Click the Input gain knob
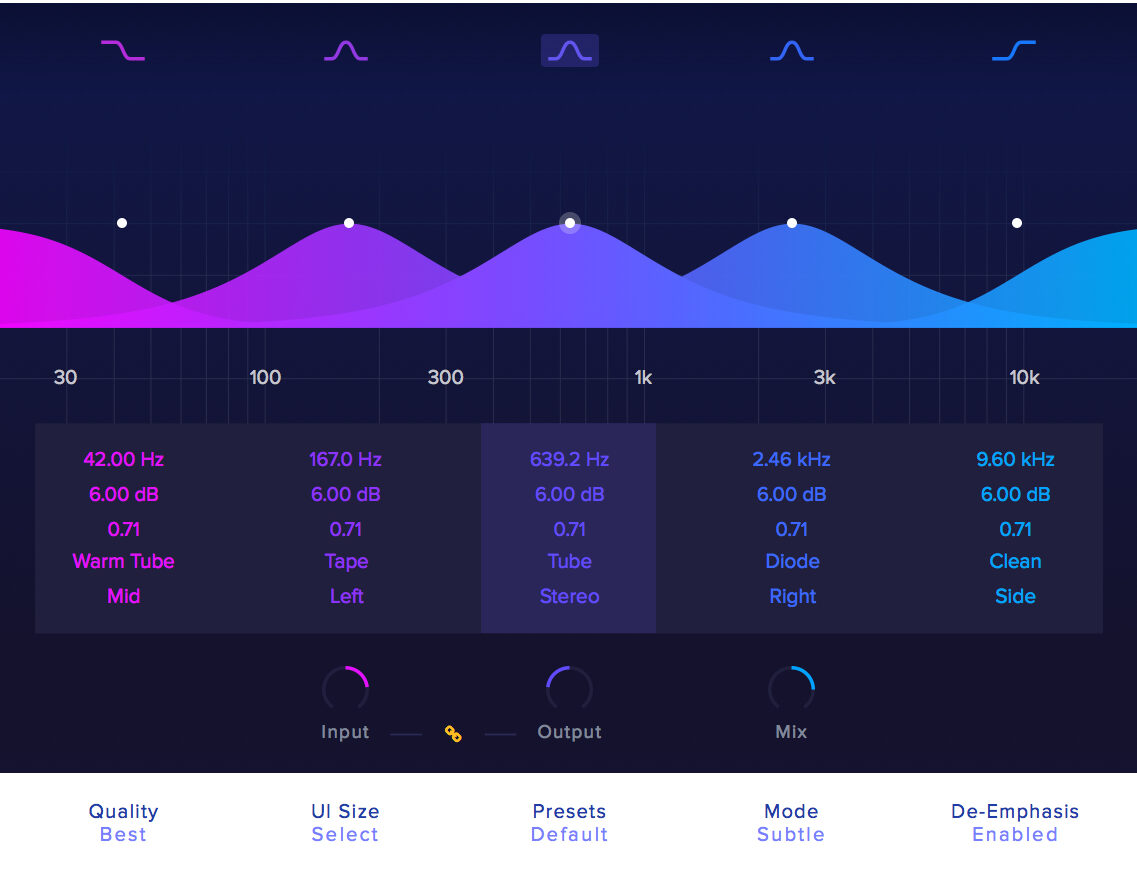 click(346, 689)
